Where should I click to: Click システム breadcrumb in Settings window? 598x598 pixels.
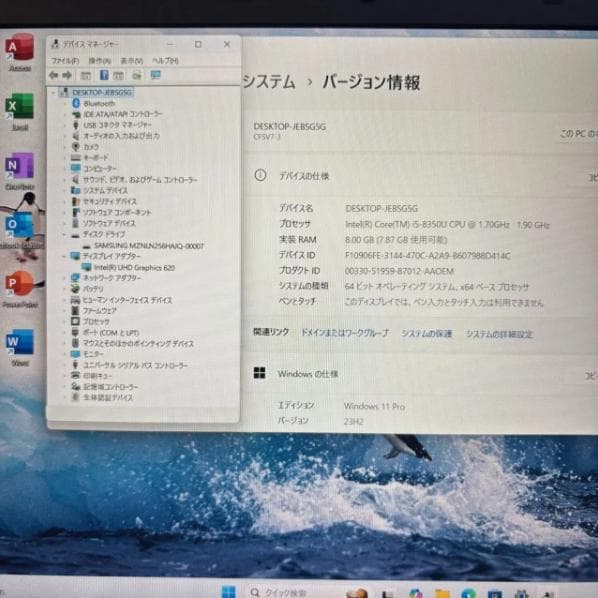click(269, 82)
